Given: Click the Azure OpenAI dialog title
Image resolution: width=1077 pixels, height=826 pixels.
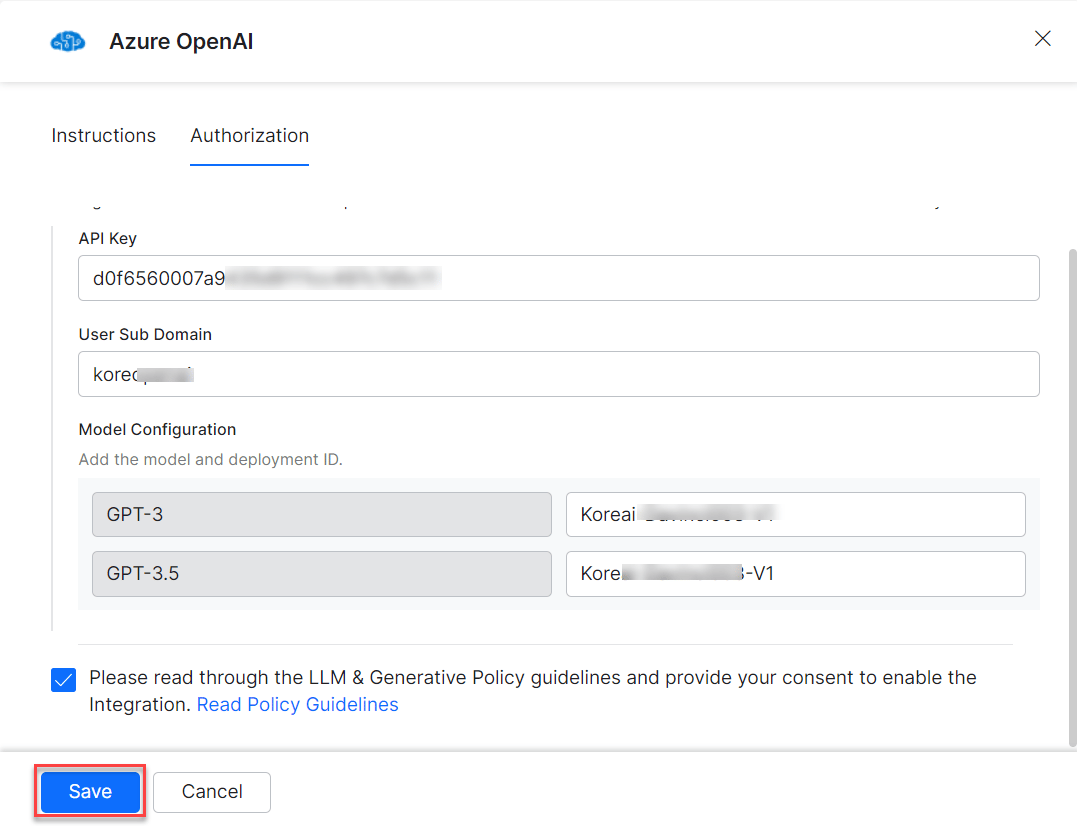Looking at the screenshot, I should coord(181,41).
